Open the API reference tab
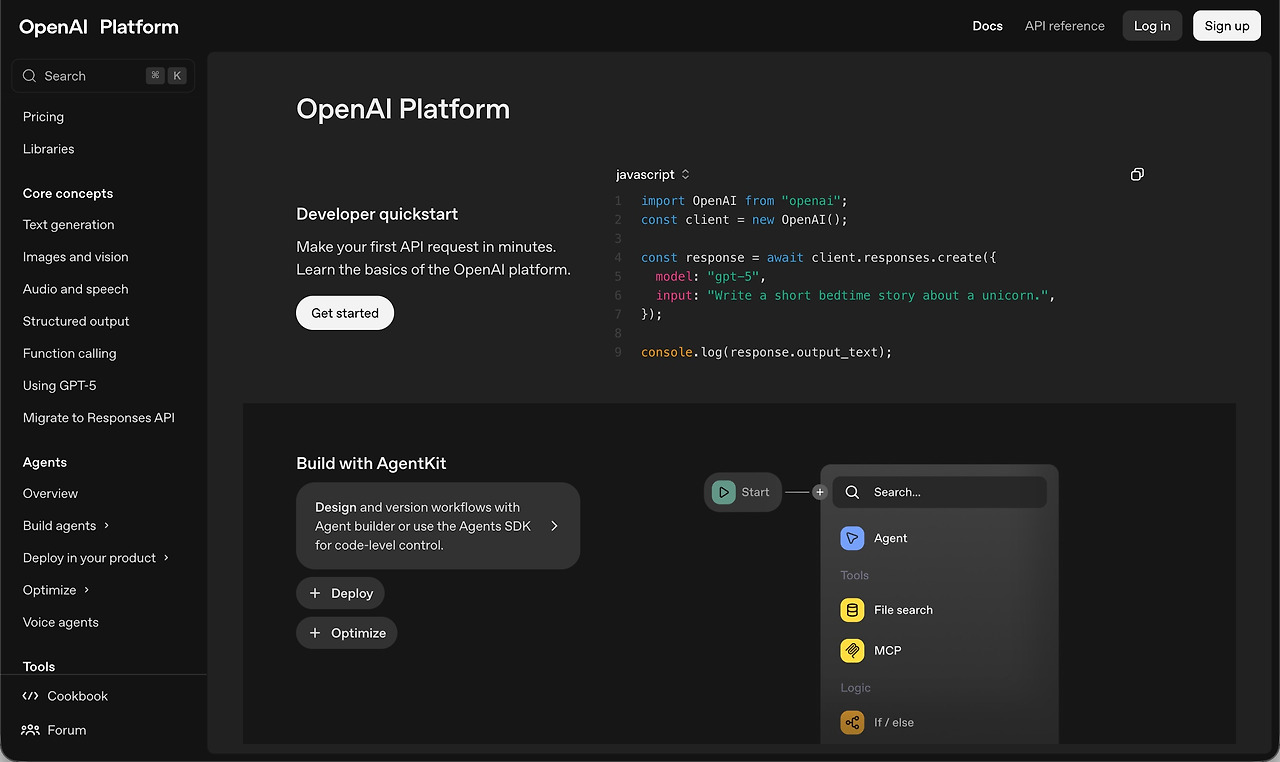 click(1065, 26)
